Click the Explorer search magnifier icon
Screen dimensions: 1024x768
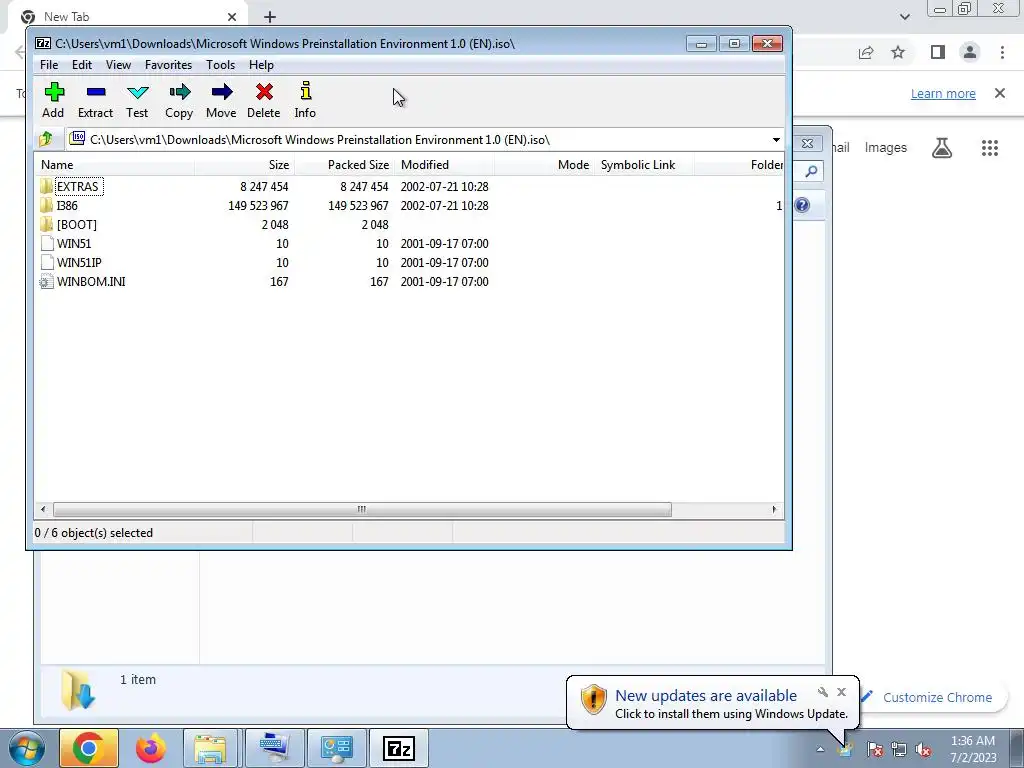pos(810,171)
